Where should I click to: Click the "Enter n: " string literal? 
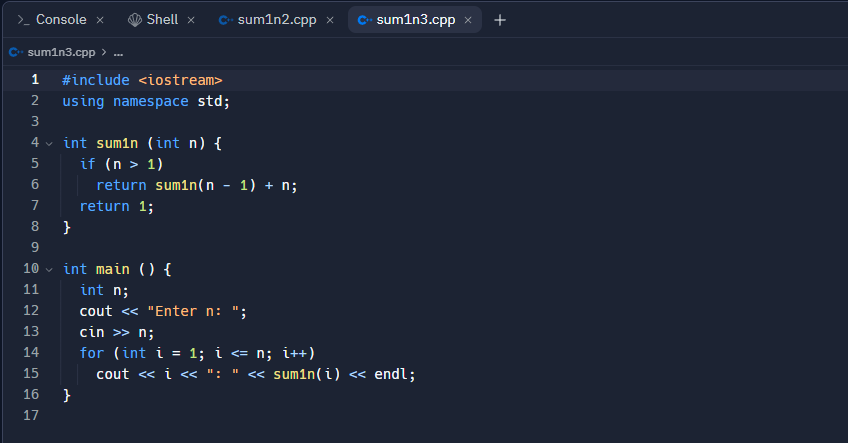[193, 312]
